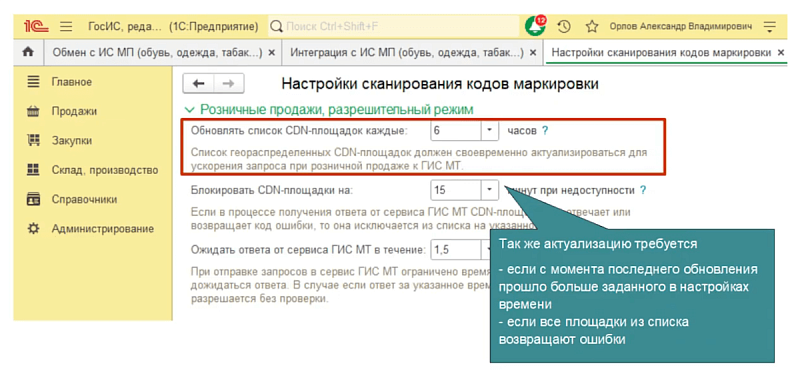This screenshot has height=382, width=800.
Task: Open the hamburger main menu
Action: [x=66, y=26]
